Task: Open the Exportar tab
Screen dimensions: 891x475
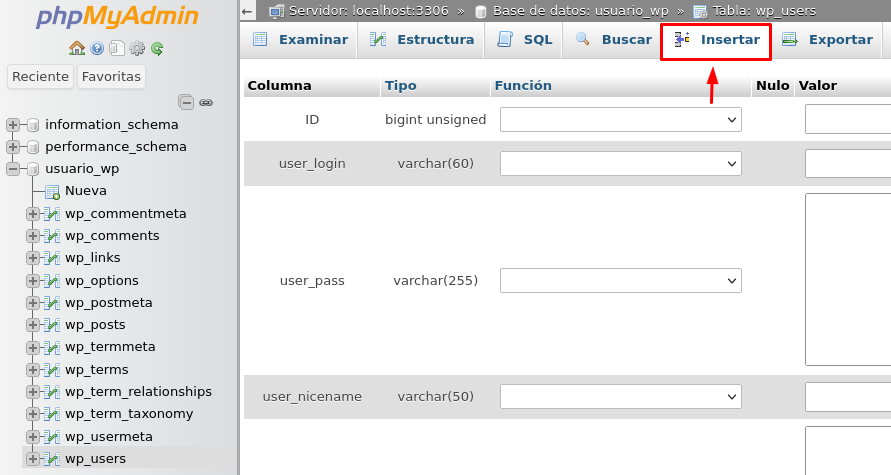Action: (827, 40)
